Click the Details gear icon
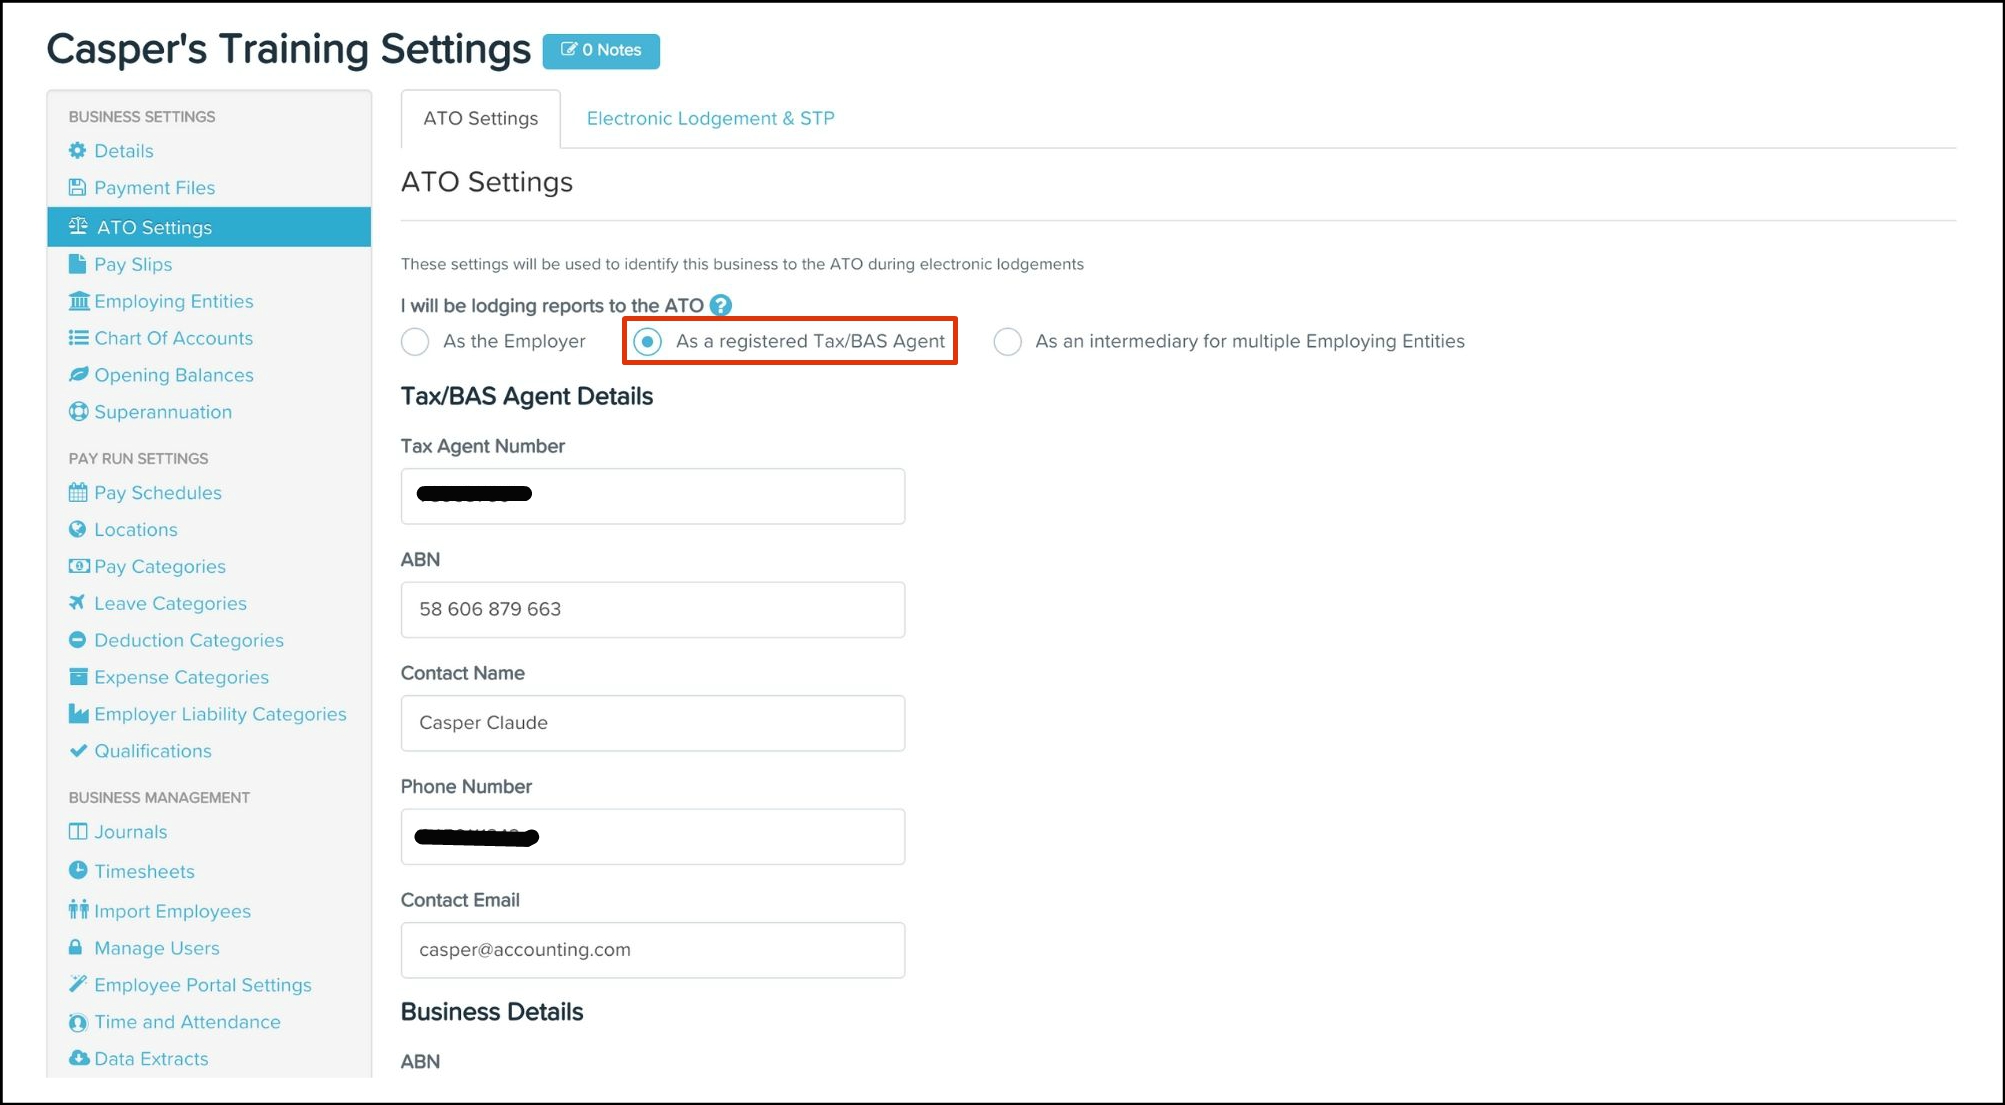The height and width of the screenshot is (1105, 2005). point(78,151)
